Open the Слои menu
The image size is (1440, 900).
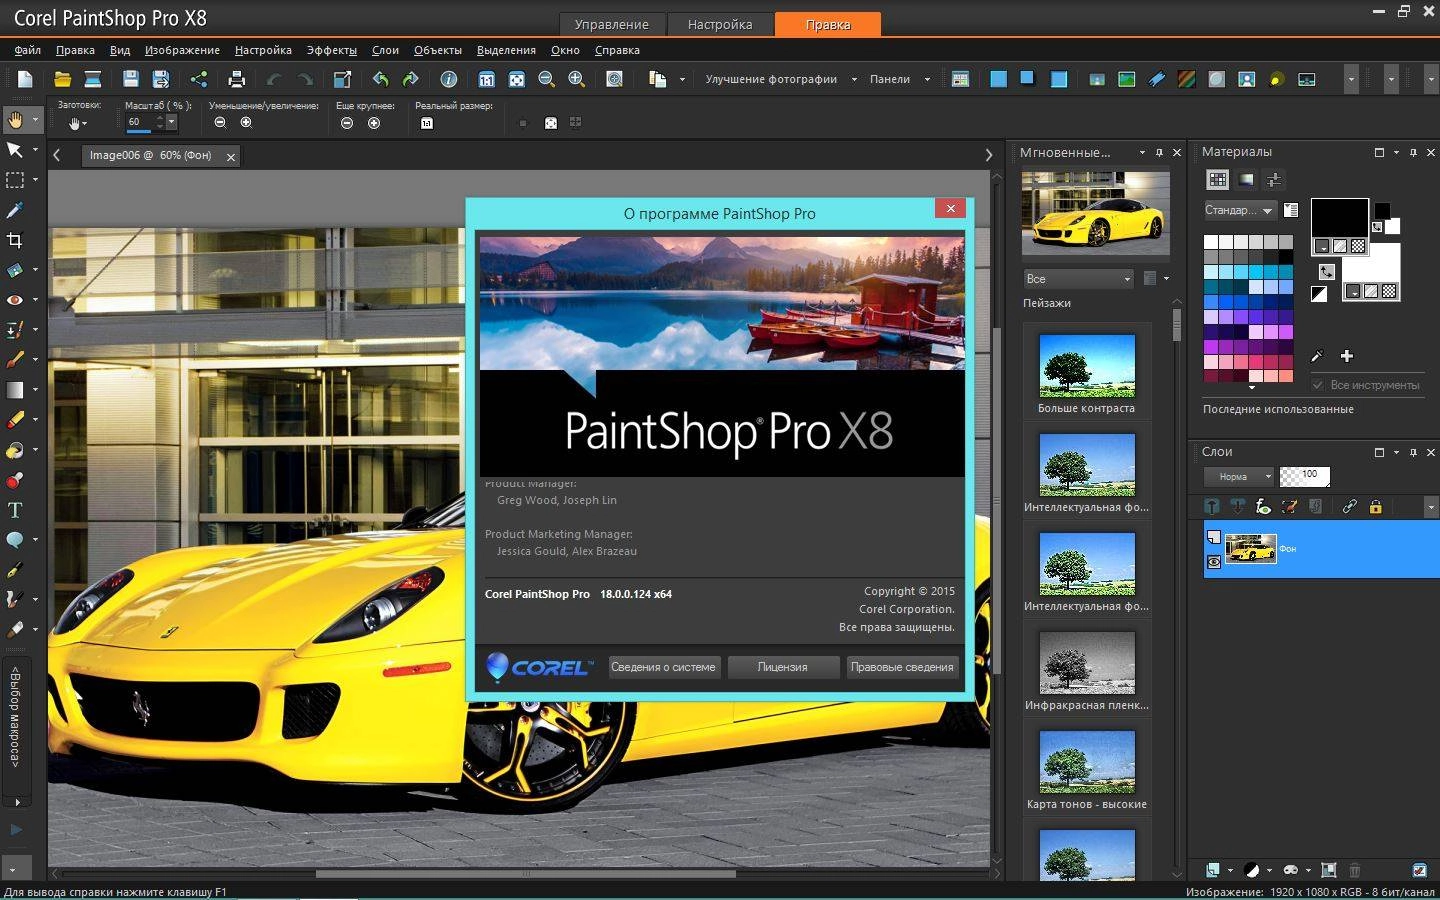[x=385, y=50]
